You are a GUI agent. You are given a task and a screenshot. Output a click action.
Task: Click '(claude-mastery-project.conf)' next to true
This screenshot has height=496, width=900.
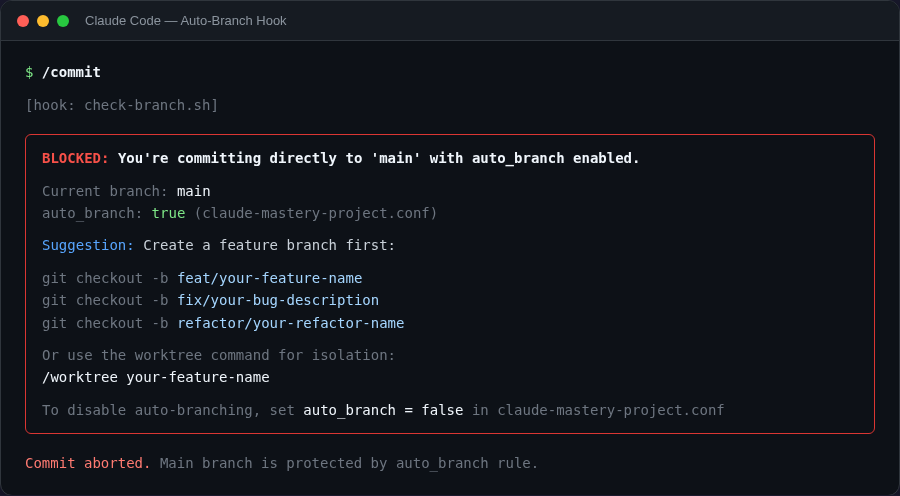coord(316,214)
